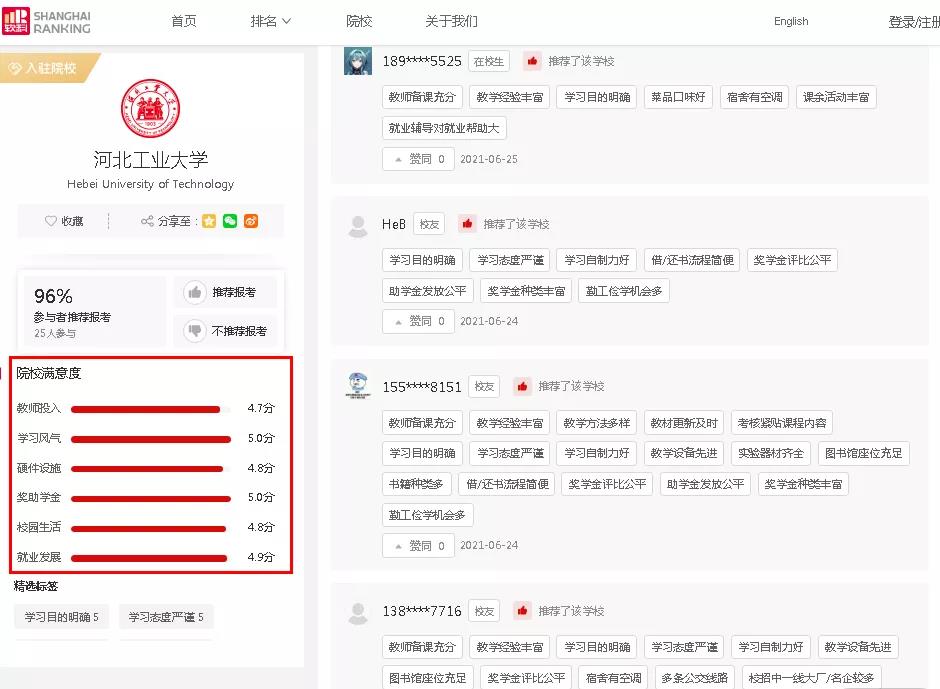Go to the 院校 menu item
The image size is (940, 689).
359,21
